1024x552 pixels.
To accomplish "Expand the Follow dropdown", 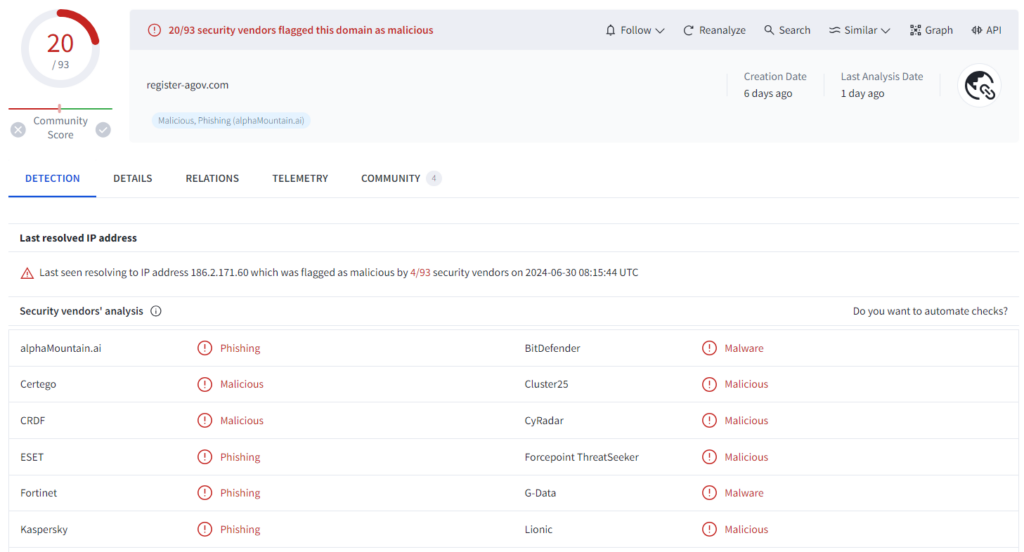I will (x=635, y=30).
